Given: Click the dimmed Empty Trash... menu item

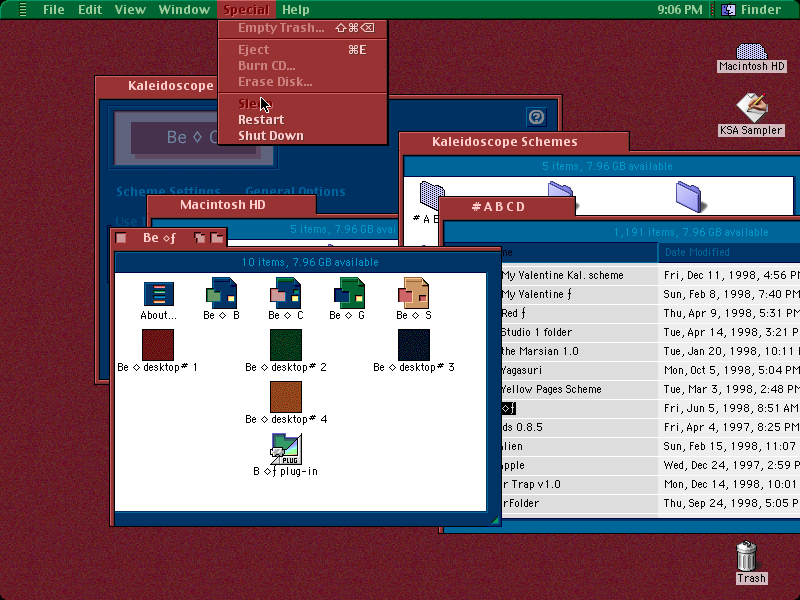Looking at the screenshot, I should [303, 28].
